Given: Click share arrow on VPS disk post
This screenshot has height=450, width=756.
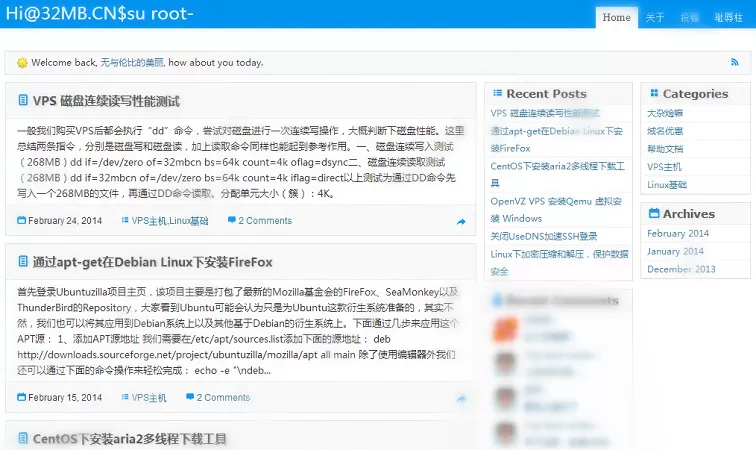Looking at the screenshot, I should pyautogui.click(x=461, y=221).
